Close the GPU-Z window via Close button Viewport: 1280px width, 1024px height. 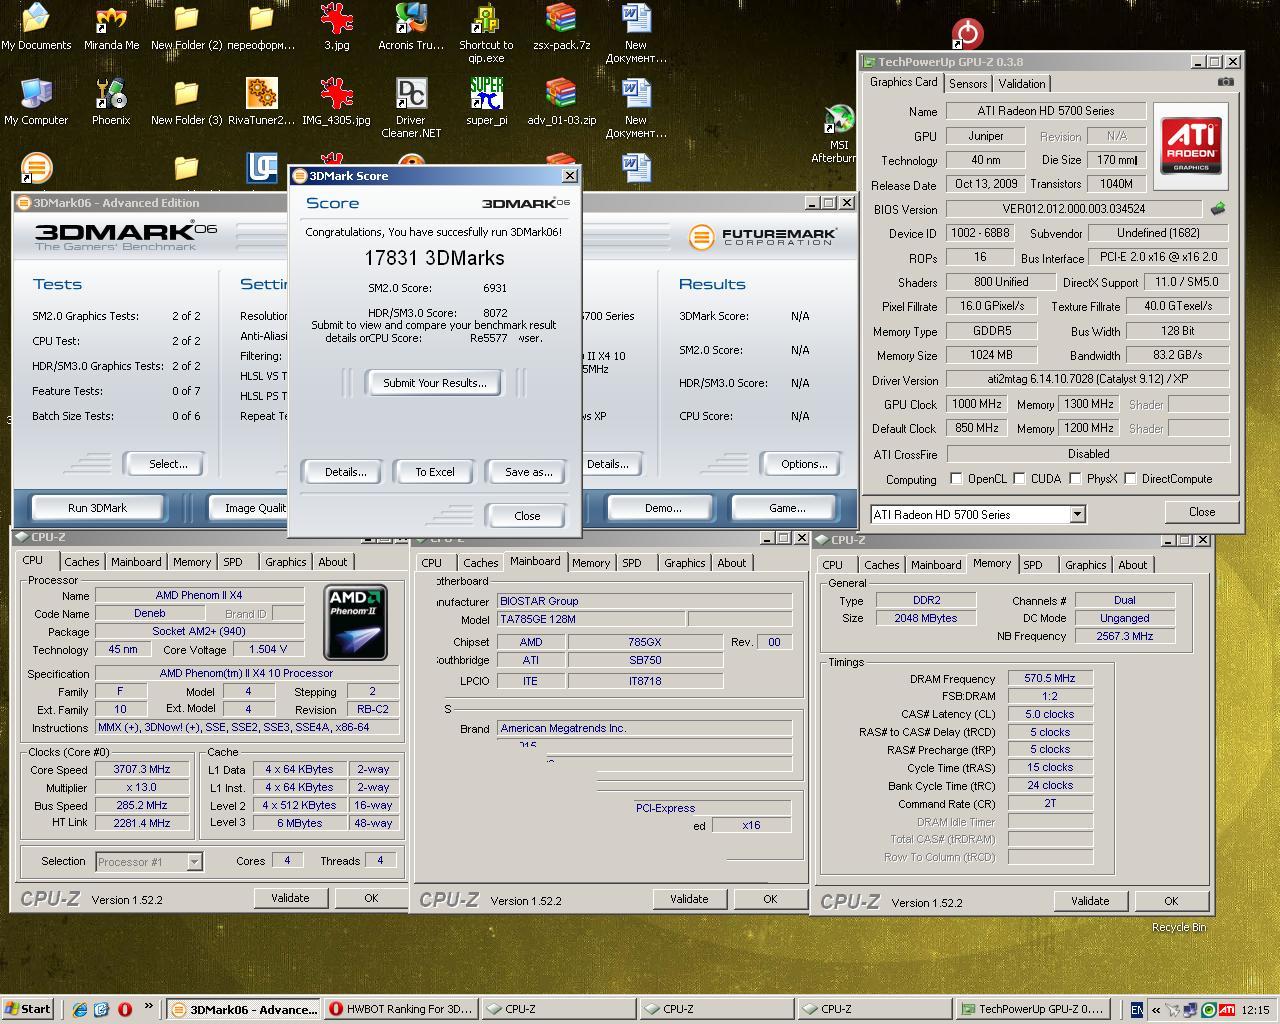[1202, 512]
